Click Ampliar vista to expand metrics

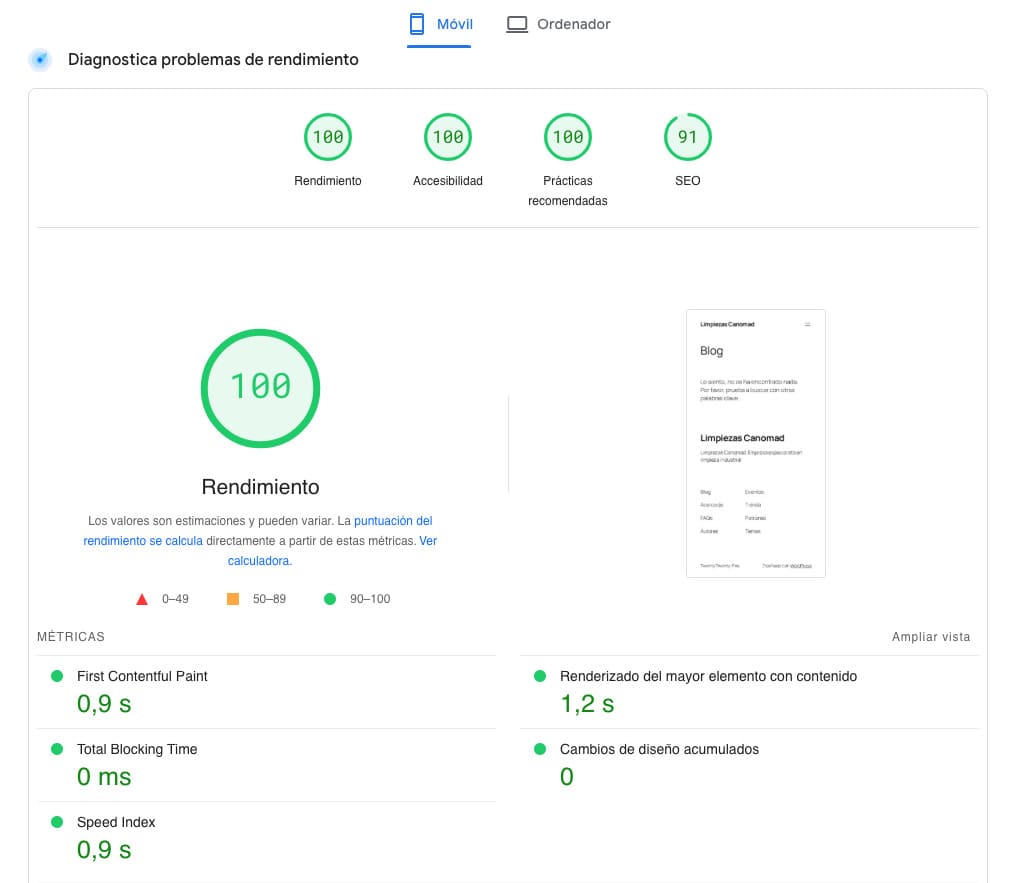tap(930, 637)
